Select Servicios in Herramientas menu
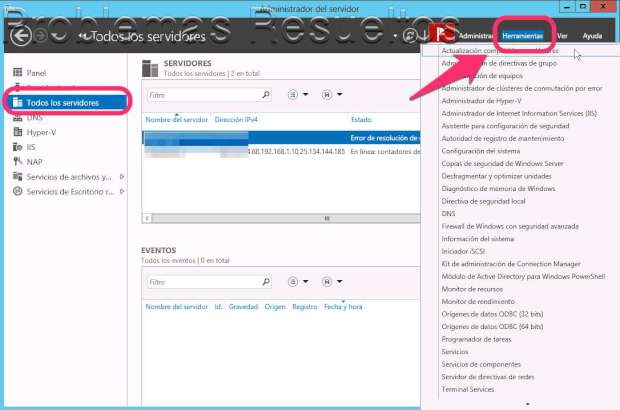 pyautogui.click(x=455, y=351)
